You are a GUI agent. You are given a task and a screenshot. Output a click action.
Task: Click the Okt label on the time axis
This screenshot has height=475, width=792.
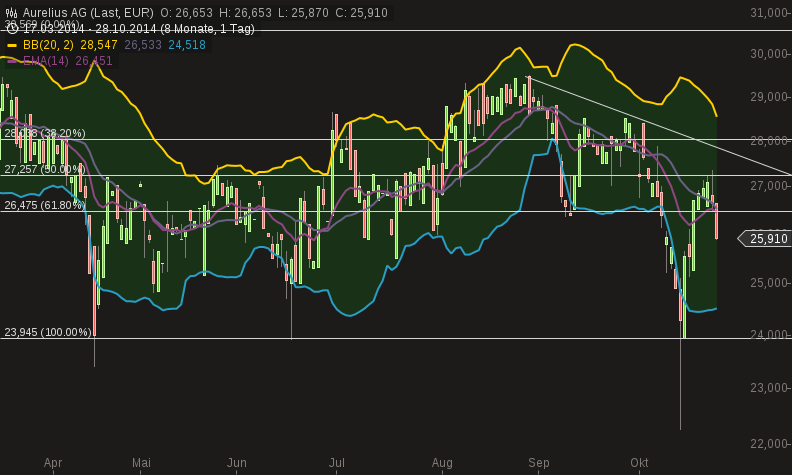(639, 462)
